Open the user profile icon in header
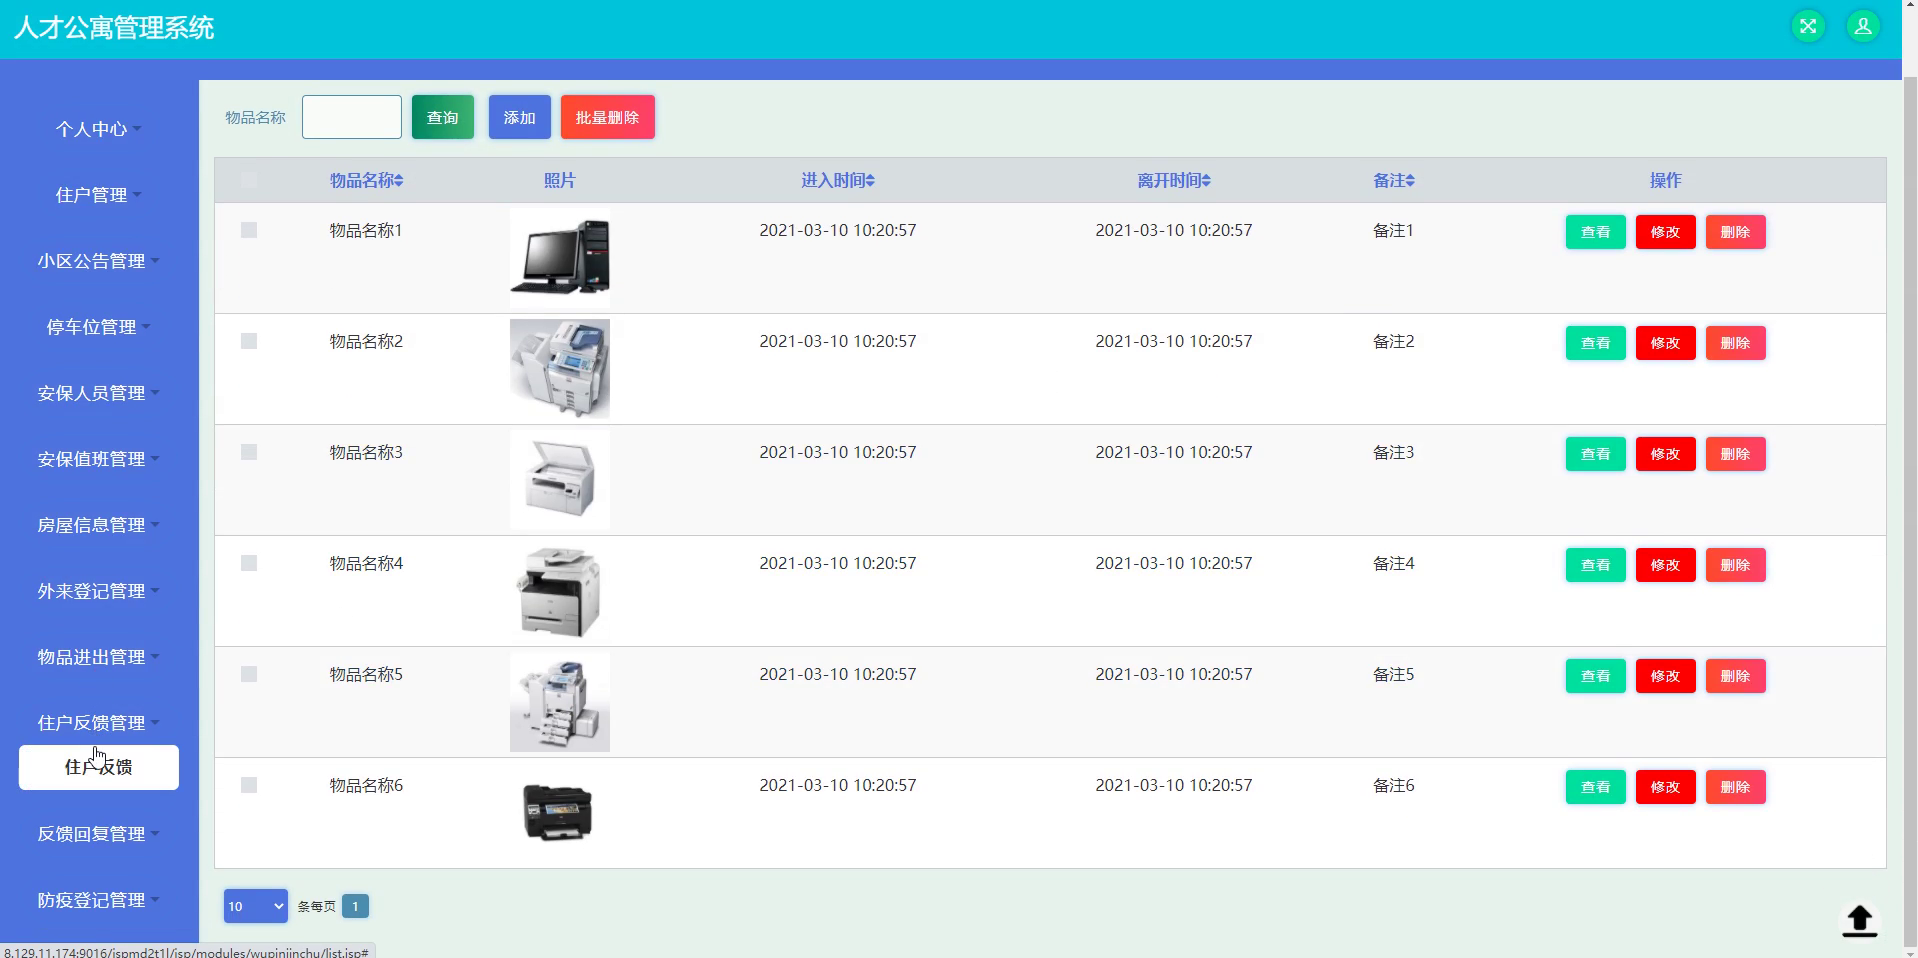Image resolution: width=1918 pixels, height=958 pixels. pyautogui.click(x=1863, y=27)
